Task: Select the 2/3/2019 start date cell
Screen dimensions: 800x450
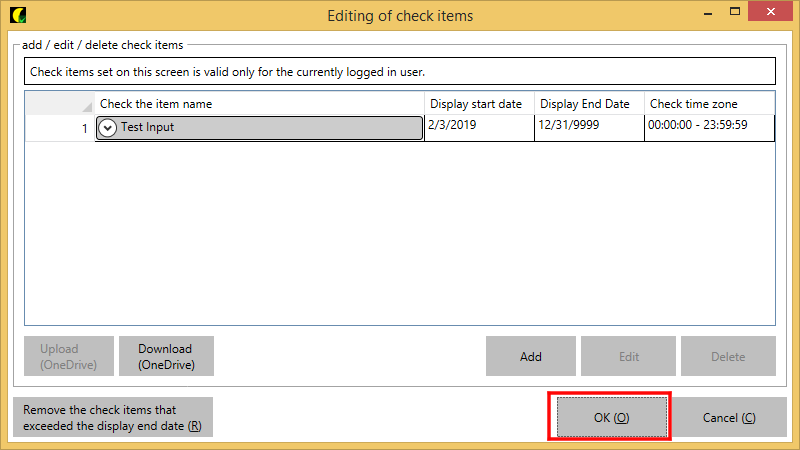Action: click(480, 128)
